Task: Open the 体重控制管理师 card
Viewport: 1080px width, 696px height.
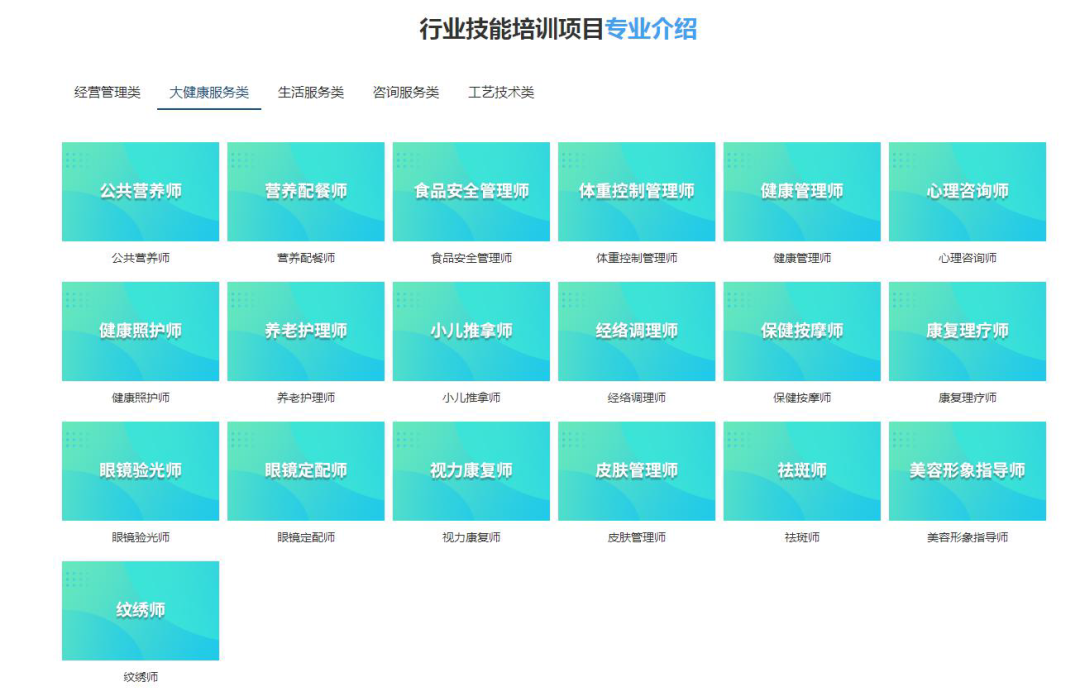Action: pos(636,191)
